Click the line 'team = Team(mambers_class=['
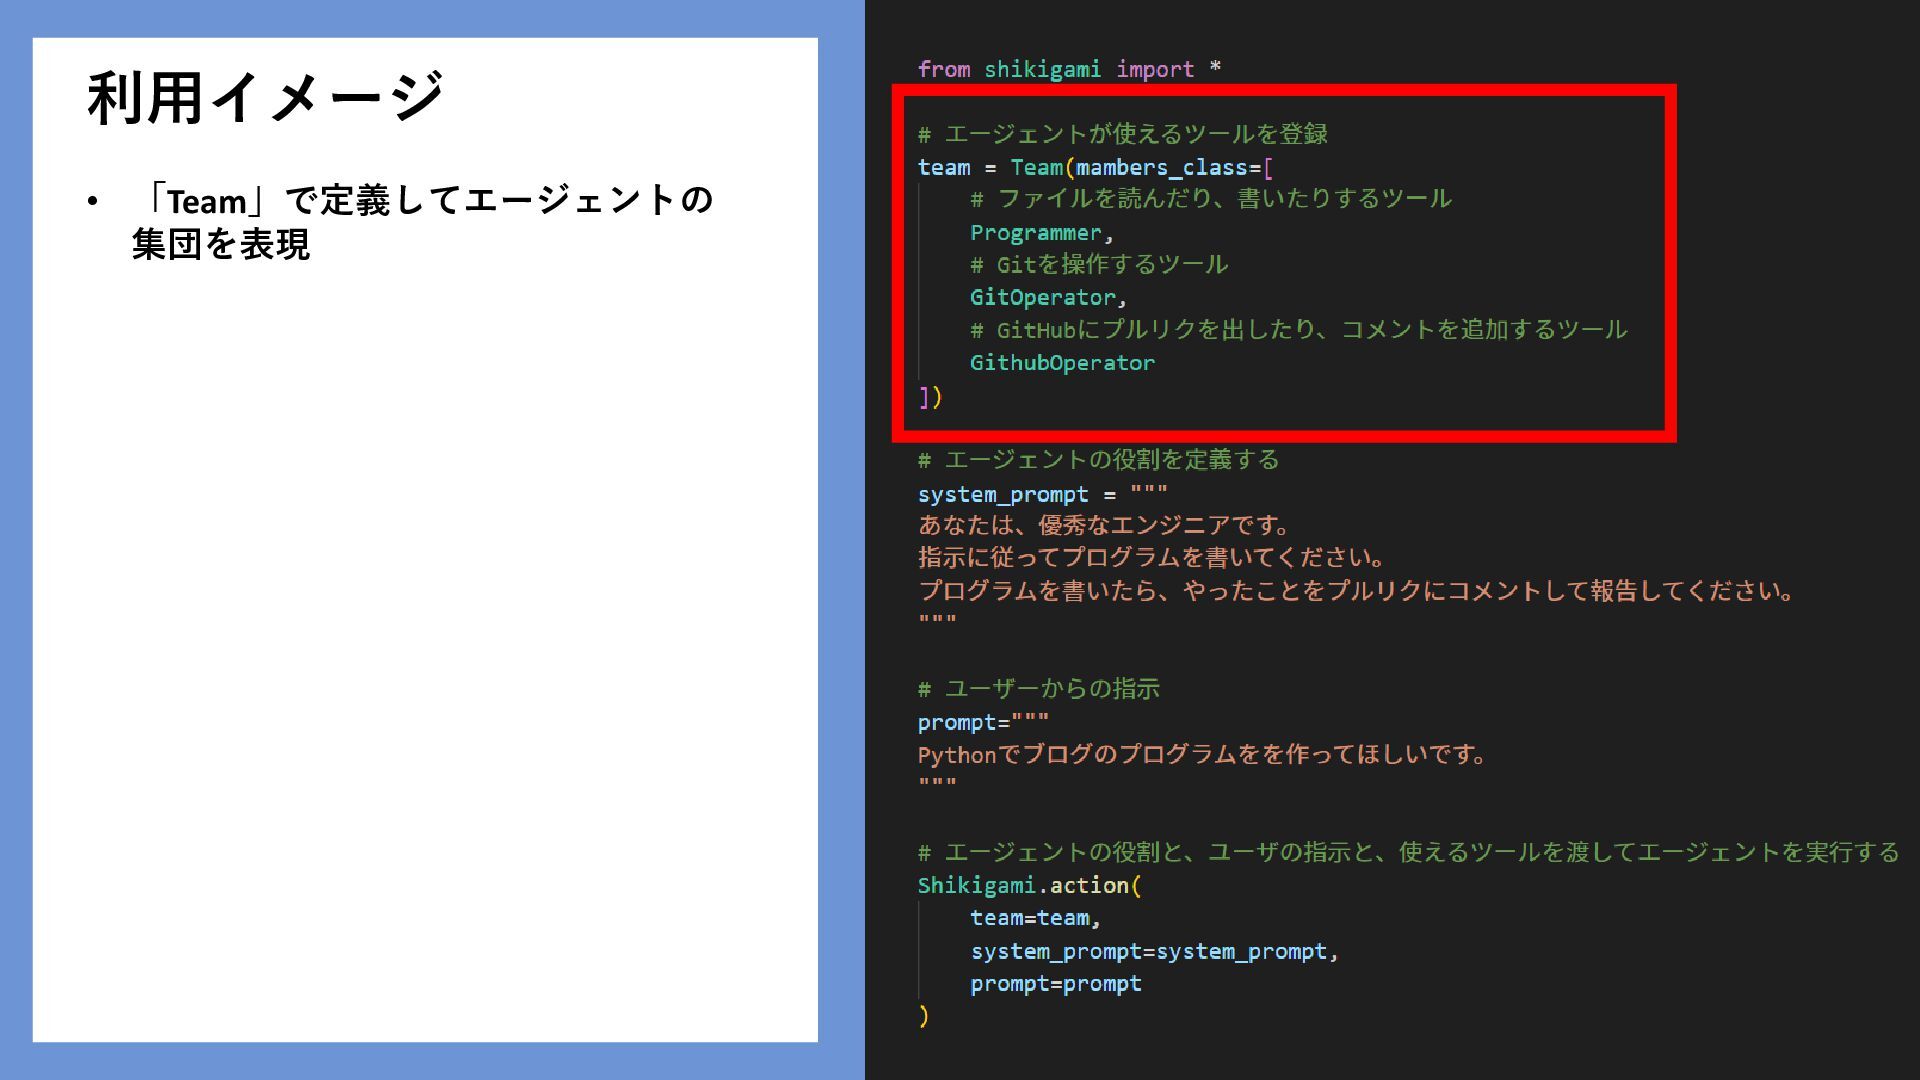1920x1080 pixels. [x=1095, y=167]
